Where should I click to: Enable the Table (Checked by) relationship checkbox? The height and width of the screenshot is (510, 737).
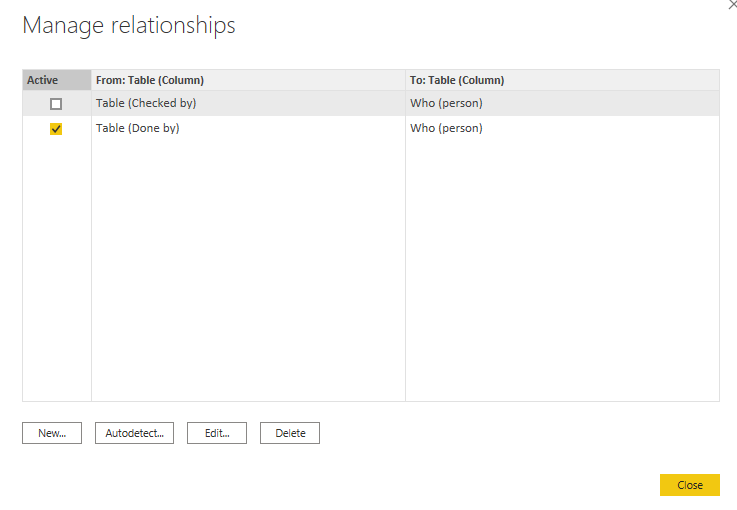[56, 104]
